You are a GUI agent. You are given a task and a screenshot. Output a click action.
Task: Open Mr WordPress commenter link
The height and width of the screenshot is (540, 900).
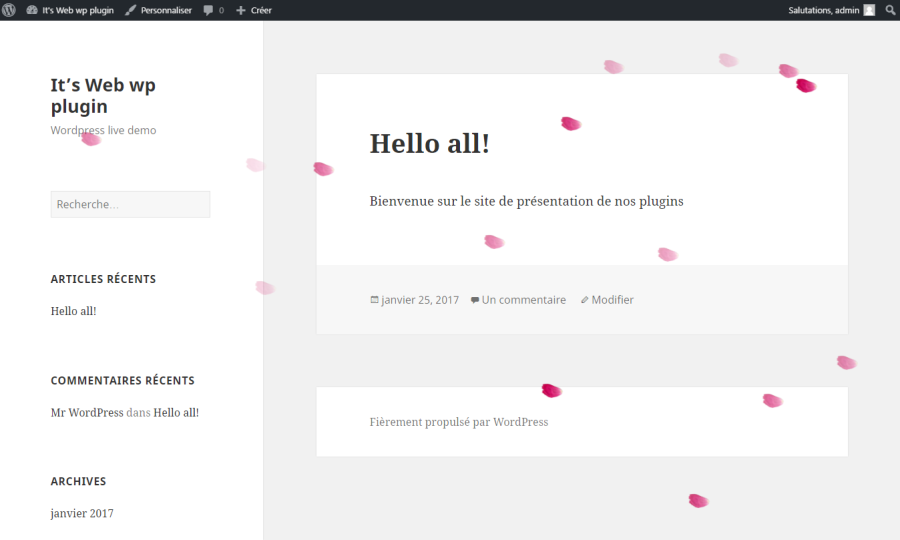point(87,413)
